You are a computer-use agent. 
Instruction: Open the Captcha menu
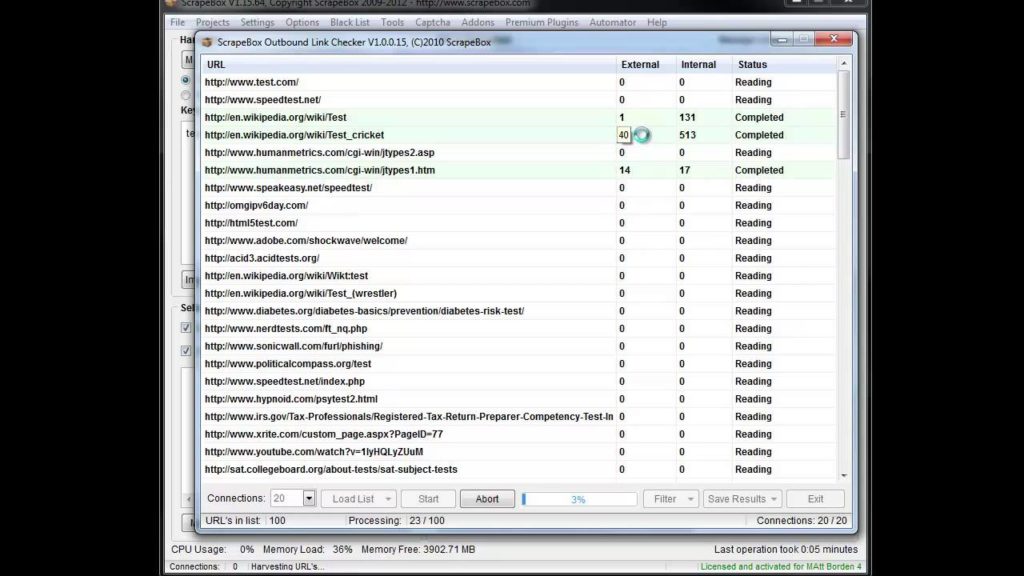tap(433, 22)
